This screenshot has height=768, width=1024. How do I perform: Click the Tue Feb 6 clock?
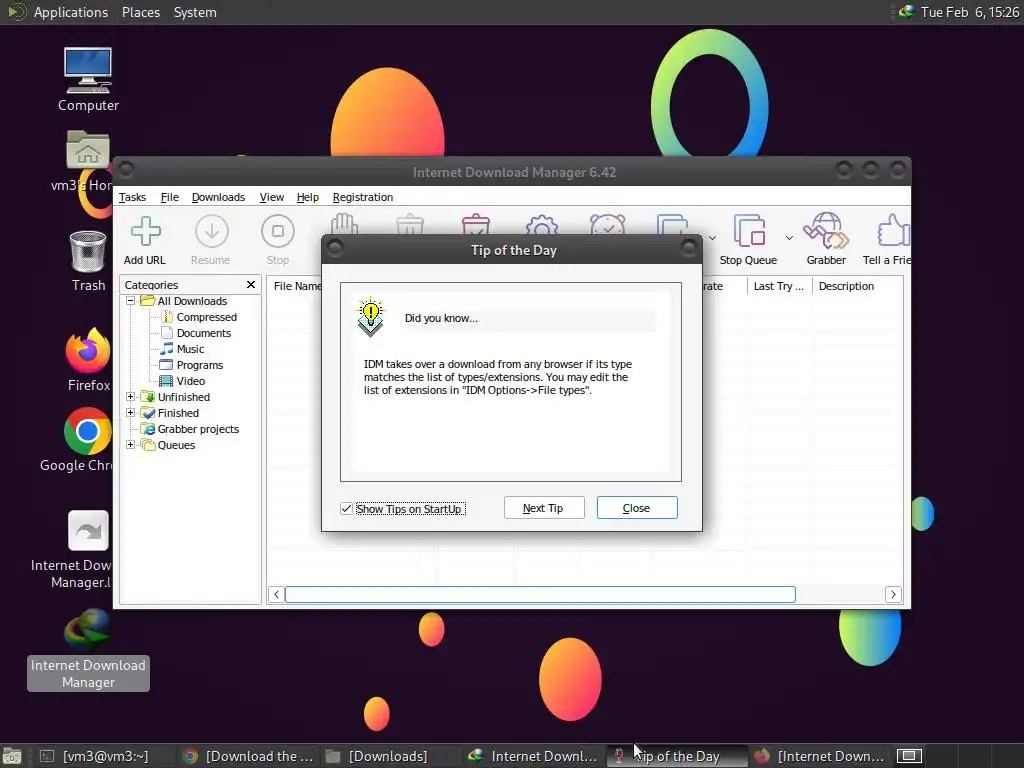click(x=970, y=12)
